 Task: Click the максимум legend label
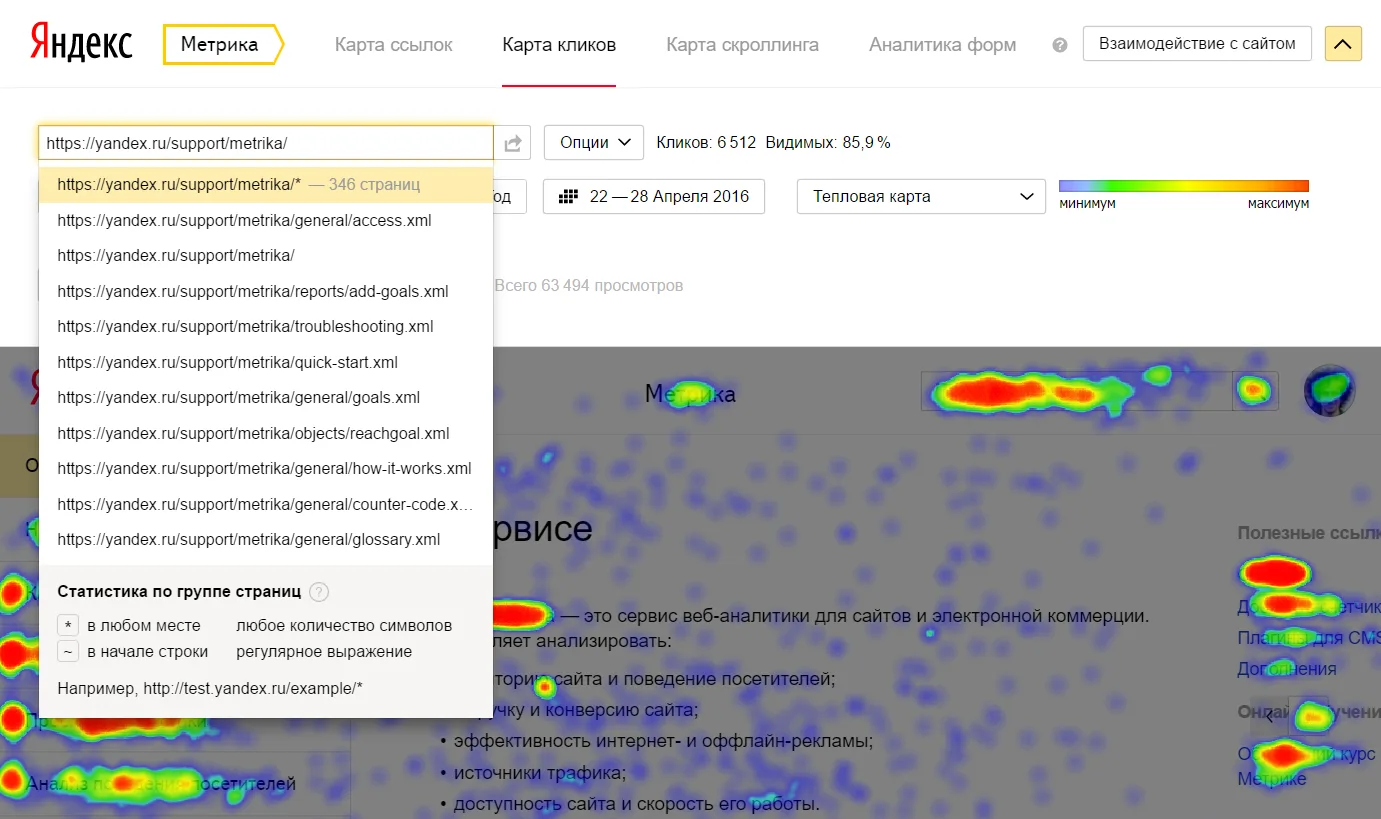coord(1278,204)
